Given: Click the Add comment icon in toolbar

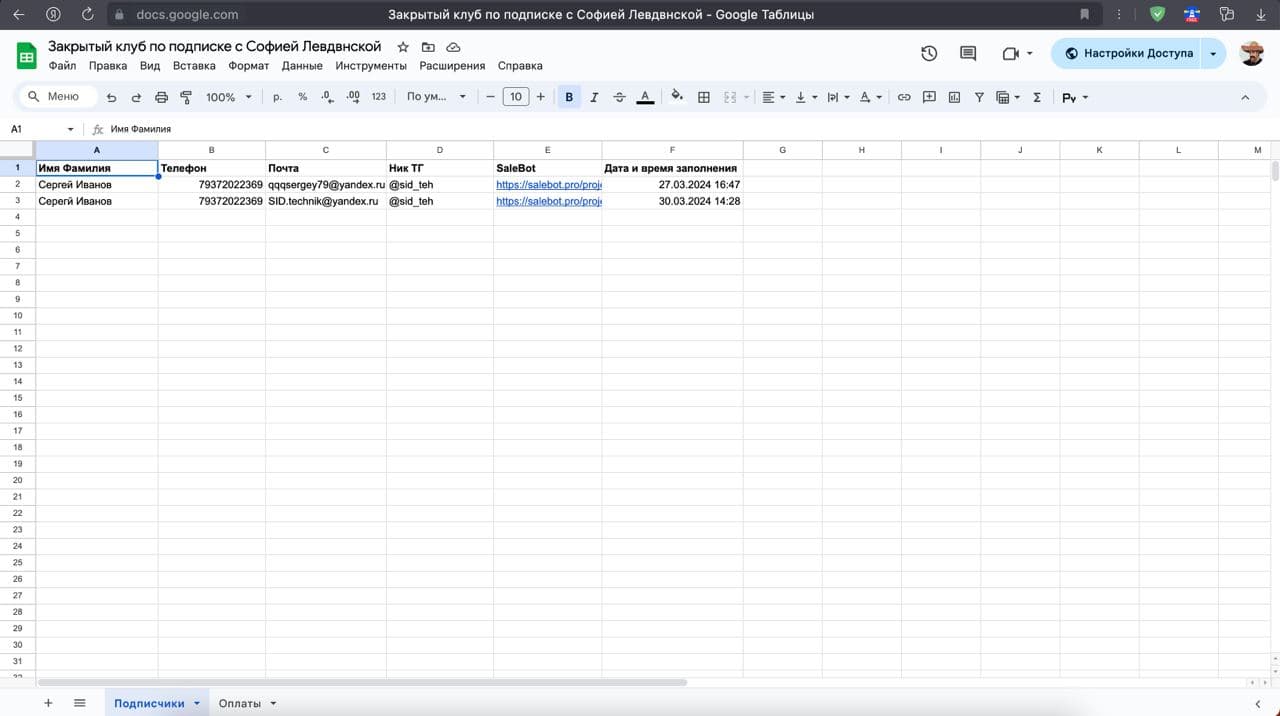Looking at the screenshot, I should (929, 97).
